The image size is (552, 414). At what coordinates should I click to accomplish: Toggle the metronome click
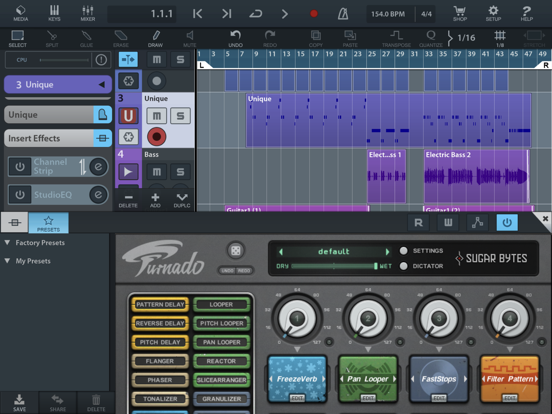pyautogui.click(x=343, y=14)
